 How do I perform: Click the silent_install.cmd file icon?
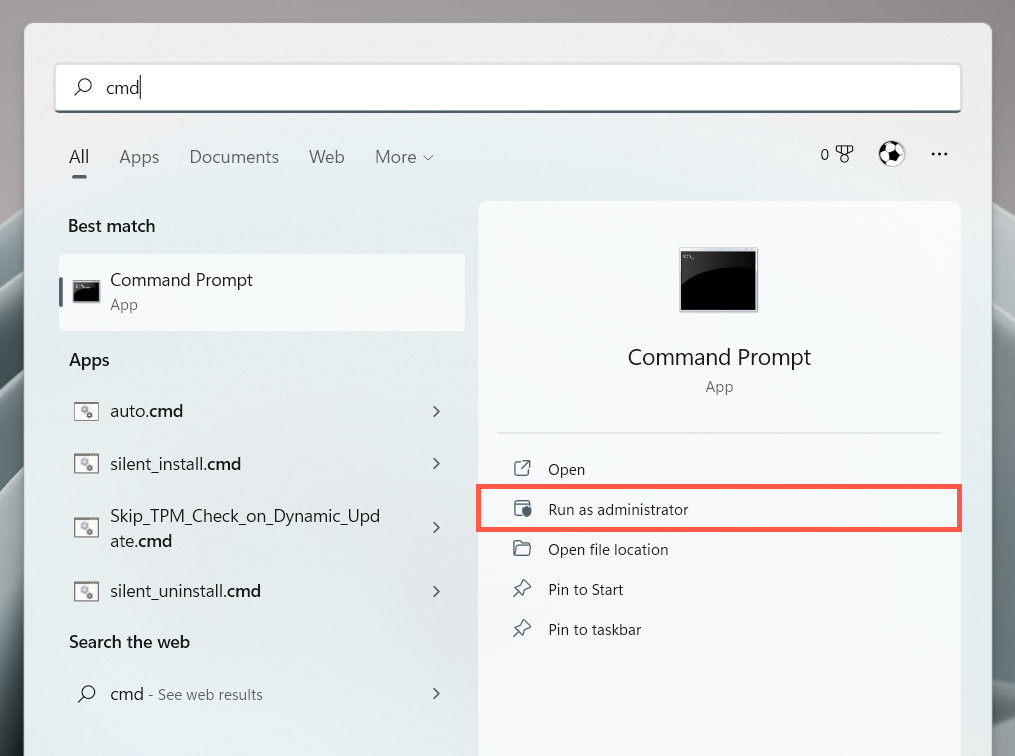(87, 464)
